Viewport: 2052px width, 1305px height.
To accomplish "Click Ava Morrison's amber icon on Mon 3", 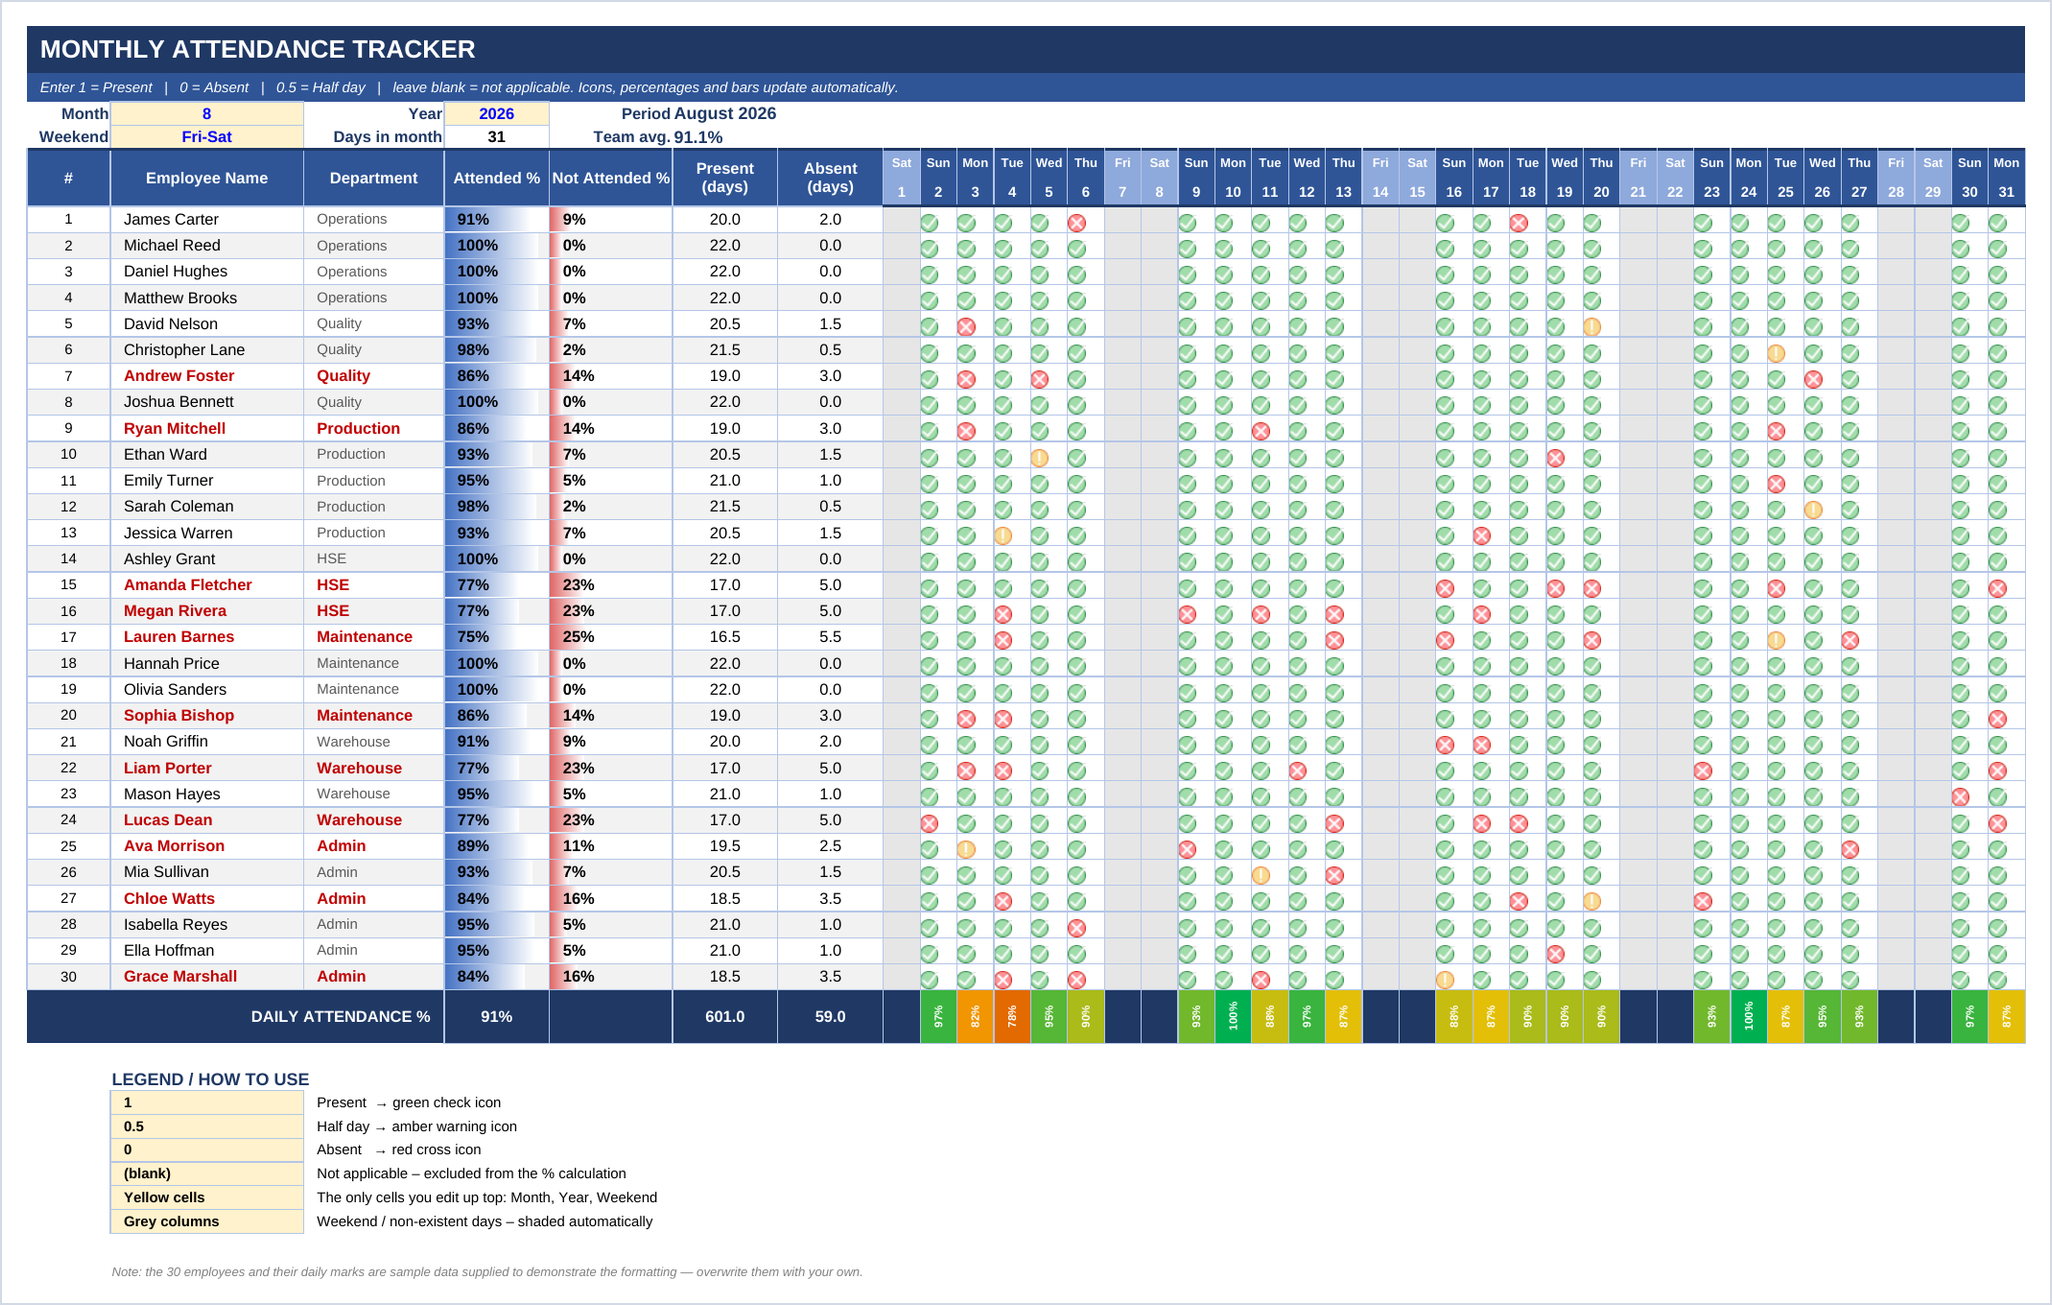I will (x=966, y=849).
